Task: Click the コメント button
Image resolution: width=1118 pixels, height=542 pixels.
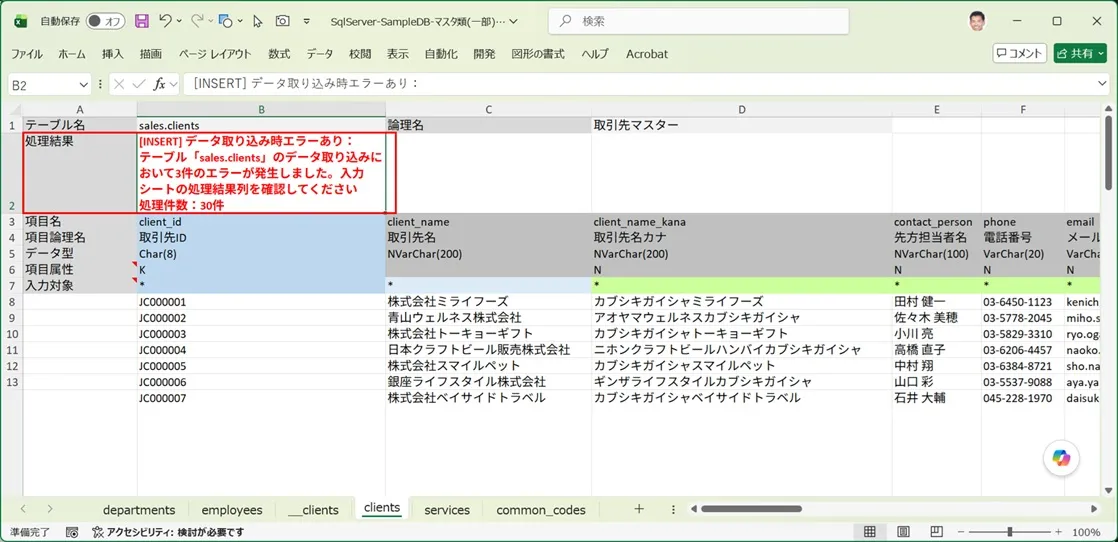Action: 1020,53
